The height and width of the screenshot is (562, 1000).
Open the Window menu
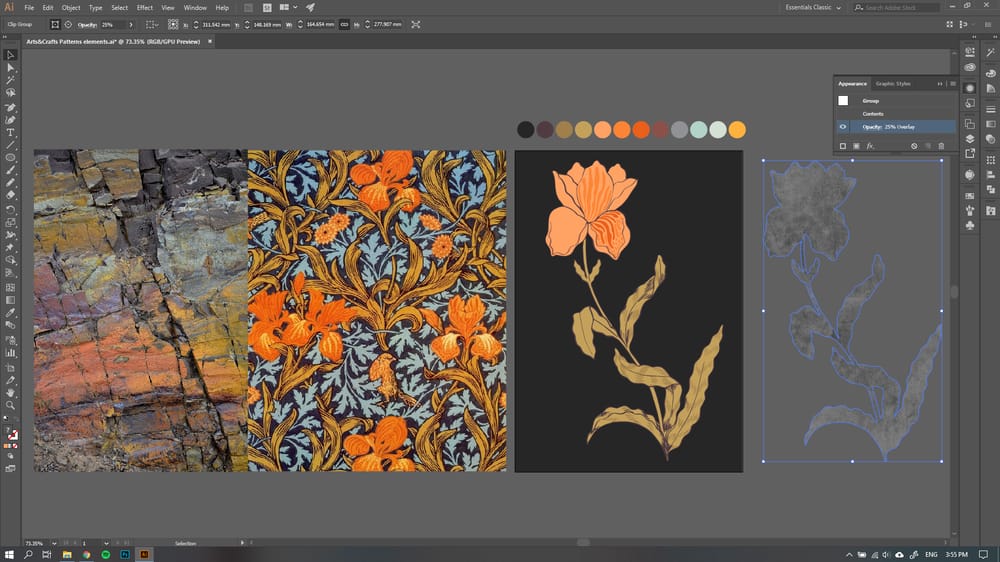195,8
